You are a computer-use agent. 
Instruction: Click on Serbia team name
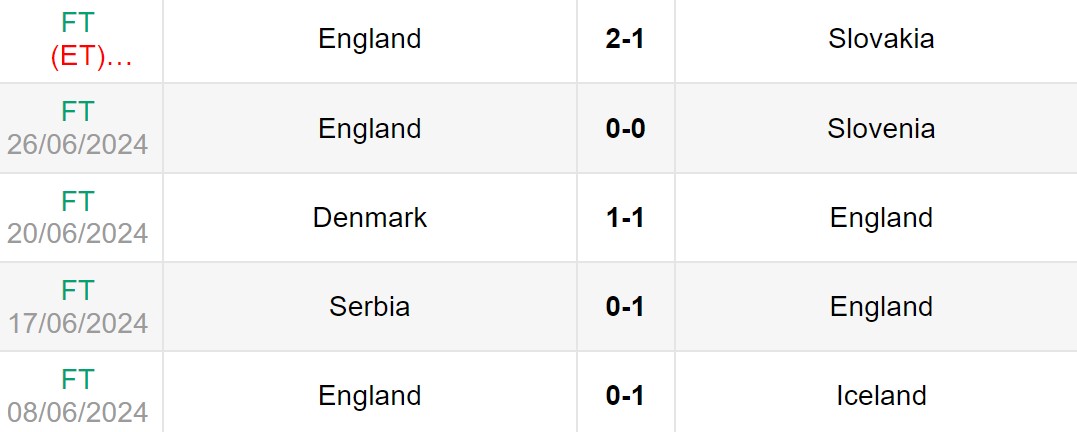[x=370, y=306]
